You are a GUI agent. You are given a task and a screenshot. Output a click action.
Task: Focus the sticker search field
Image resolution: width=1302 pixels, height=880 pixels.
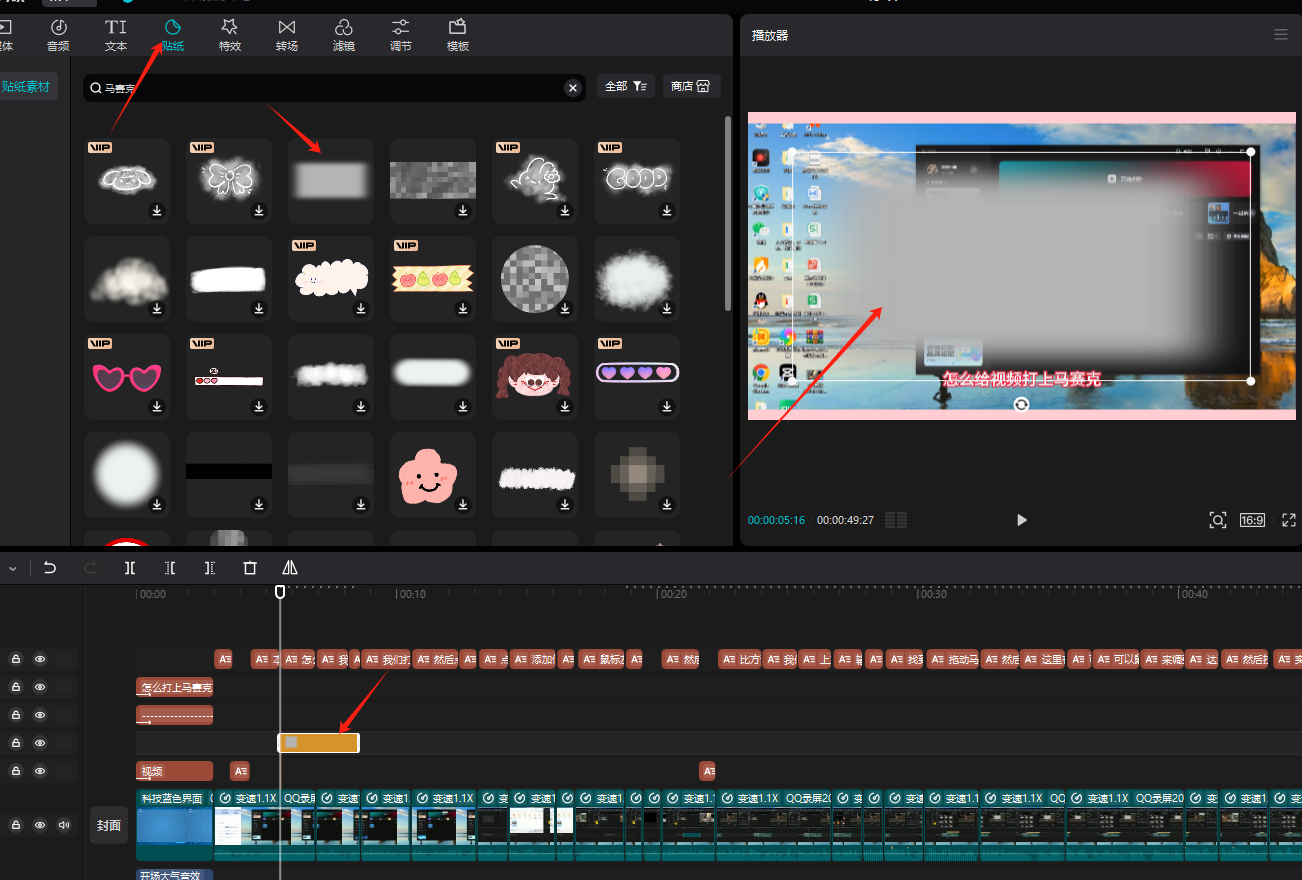tap(336, 88)
